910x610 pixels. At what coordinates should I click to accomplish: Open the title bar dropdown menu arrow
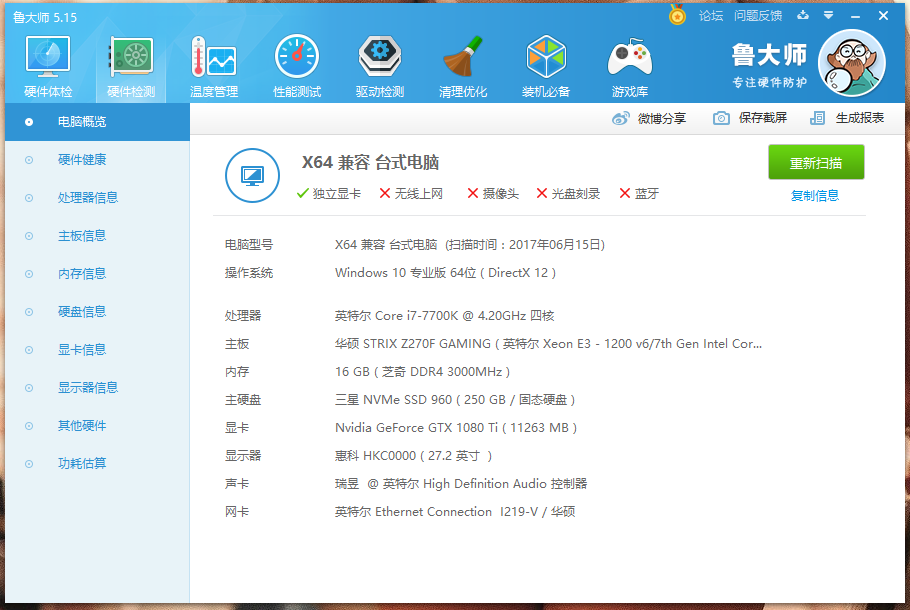coord(828,15)
